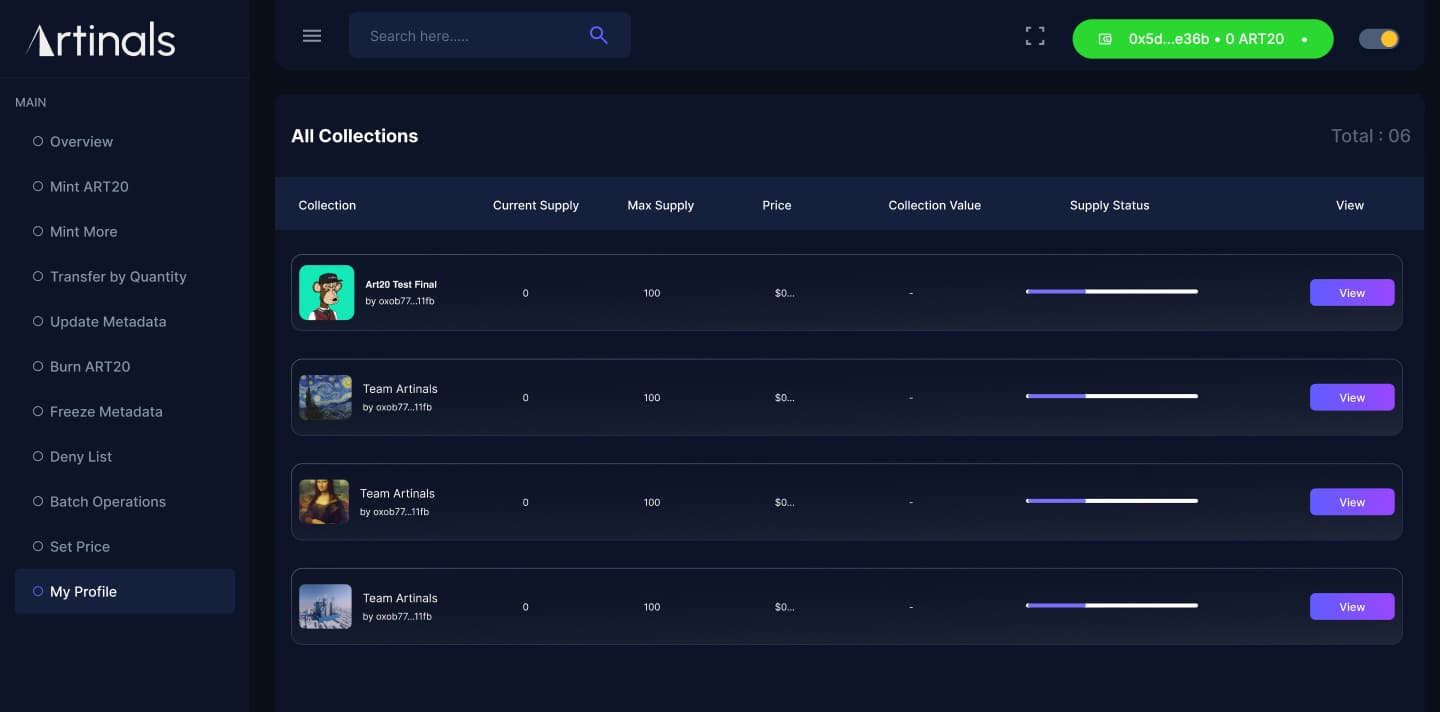Viewport: 1440px width, 712px height.
Task: Click the Current Supply column header
Action: coord(536,205)
